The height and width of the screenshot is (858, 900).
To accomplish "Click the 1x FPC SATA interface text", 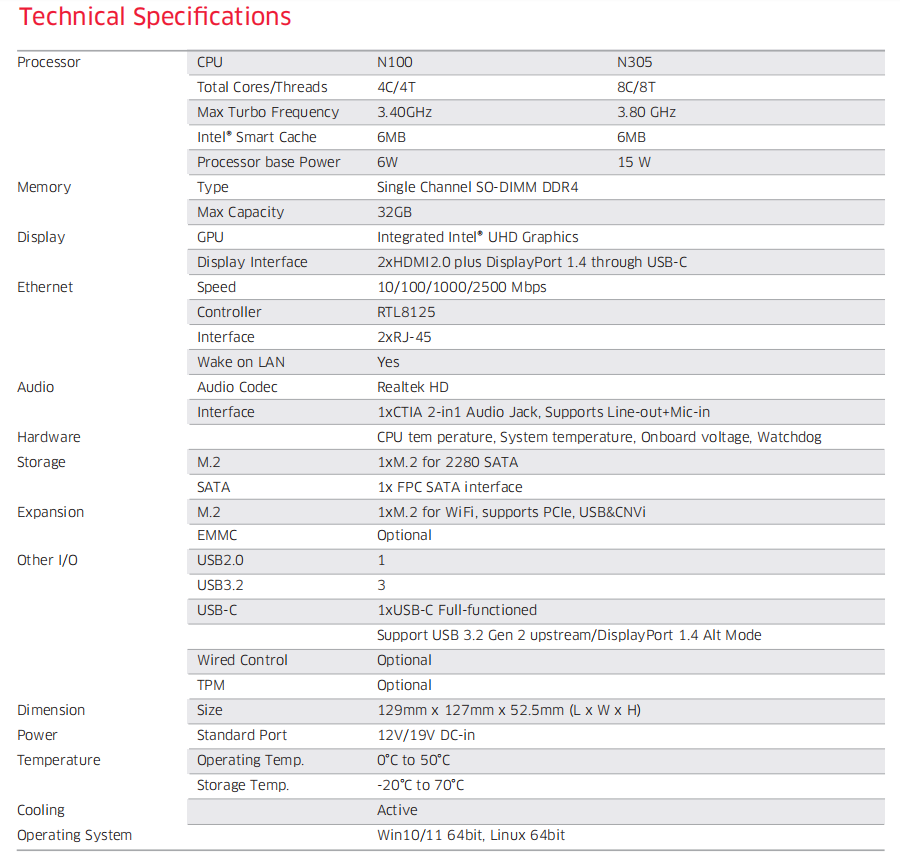I will pos(449,487).
